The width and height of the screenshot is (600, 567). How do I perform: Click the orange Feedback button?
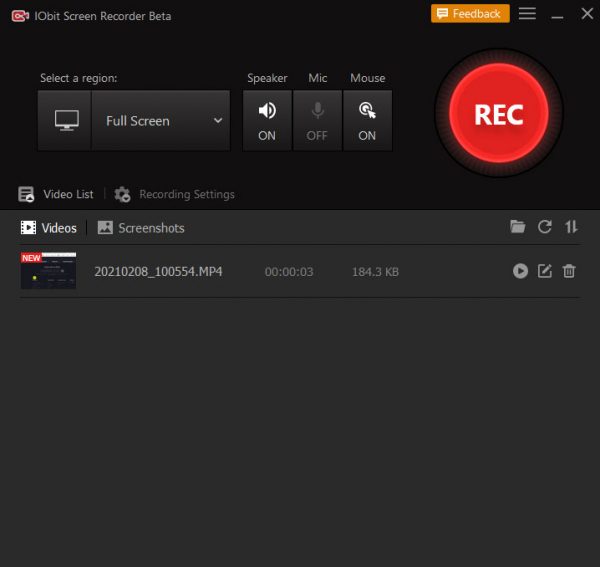[470, 14]
